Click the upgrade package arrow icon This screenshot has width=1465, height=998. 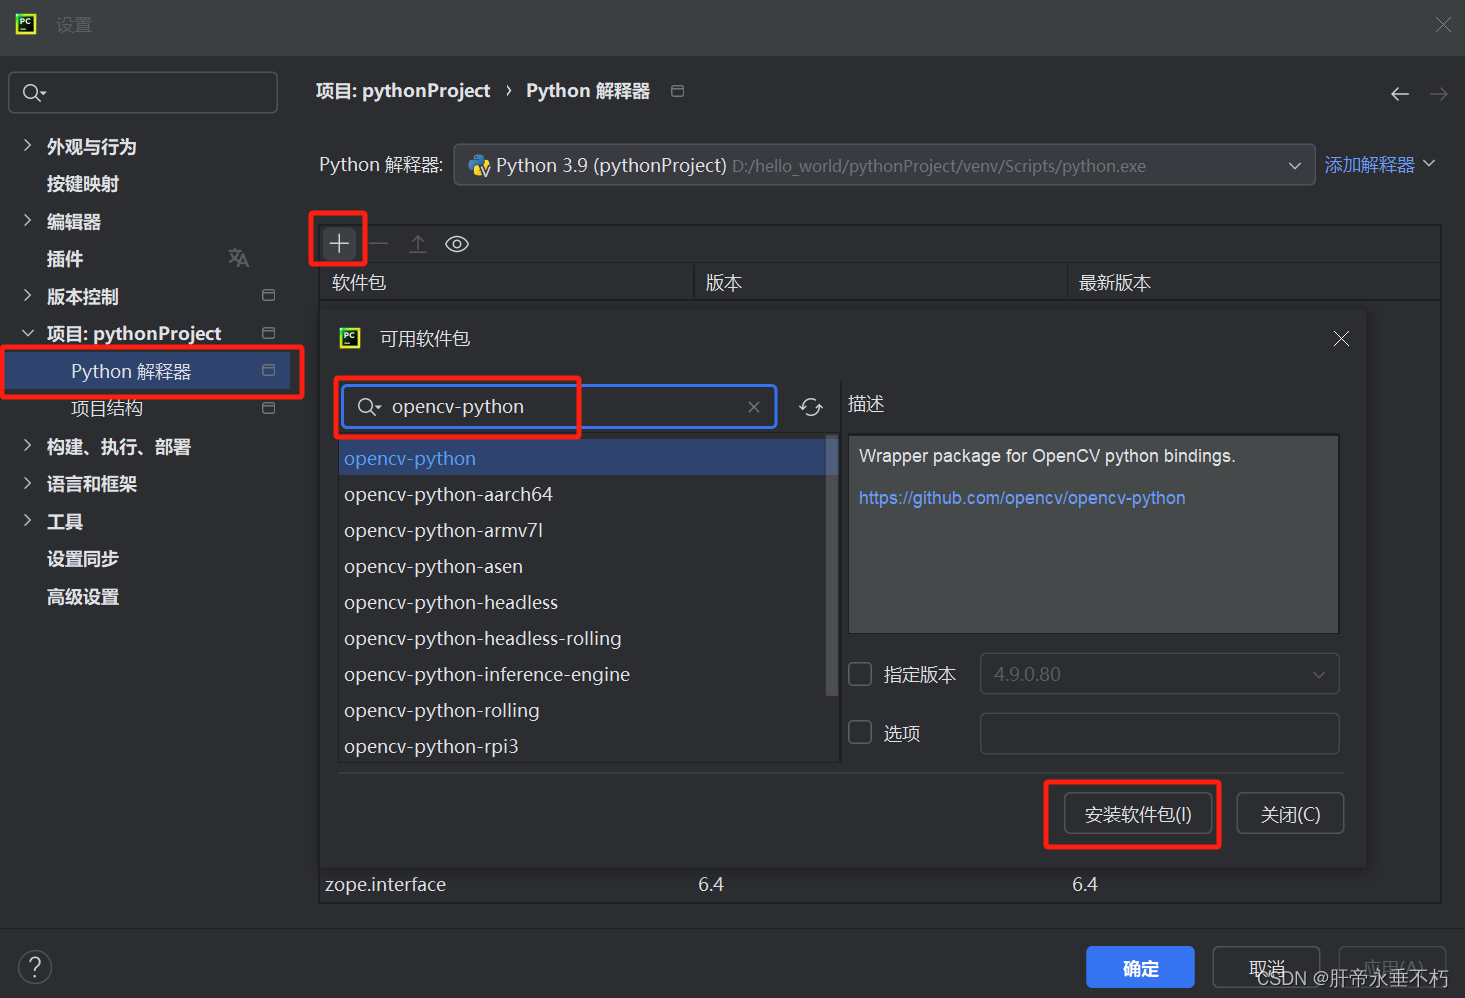[x=418, y=244]
